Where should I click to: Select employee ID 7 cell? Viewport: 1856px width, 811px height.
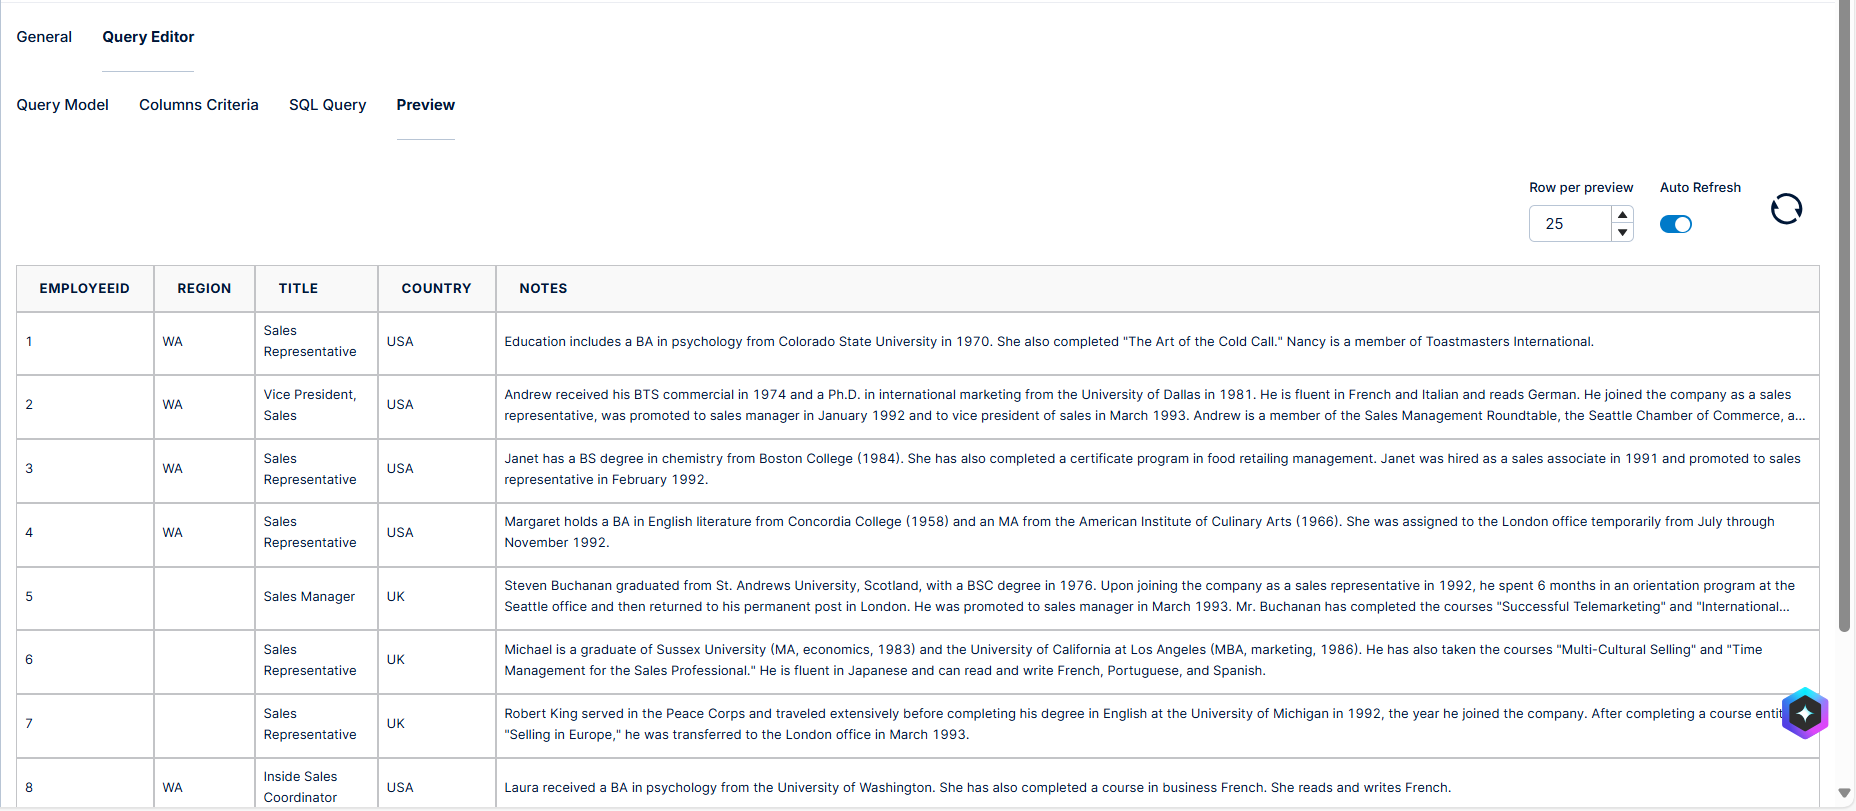(x=85, y=724)
